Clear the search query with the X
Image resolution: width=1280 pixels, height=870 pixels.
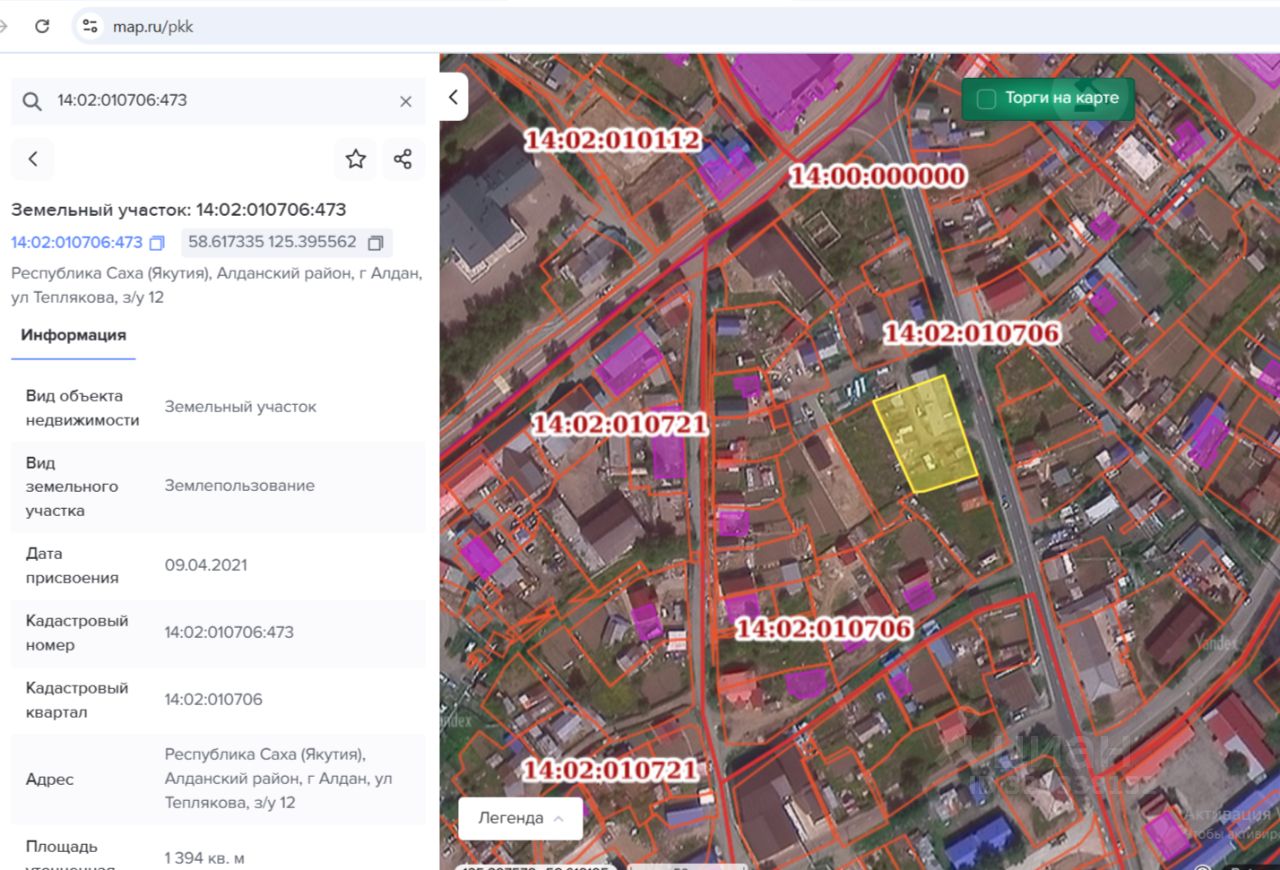point(406,101)
